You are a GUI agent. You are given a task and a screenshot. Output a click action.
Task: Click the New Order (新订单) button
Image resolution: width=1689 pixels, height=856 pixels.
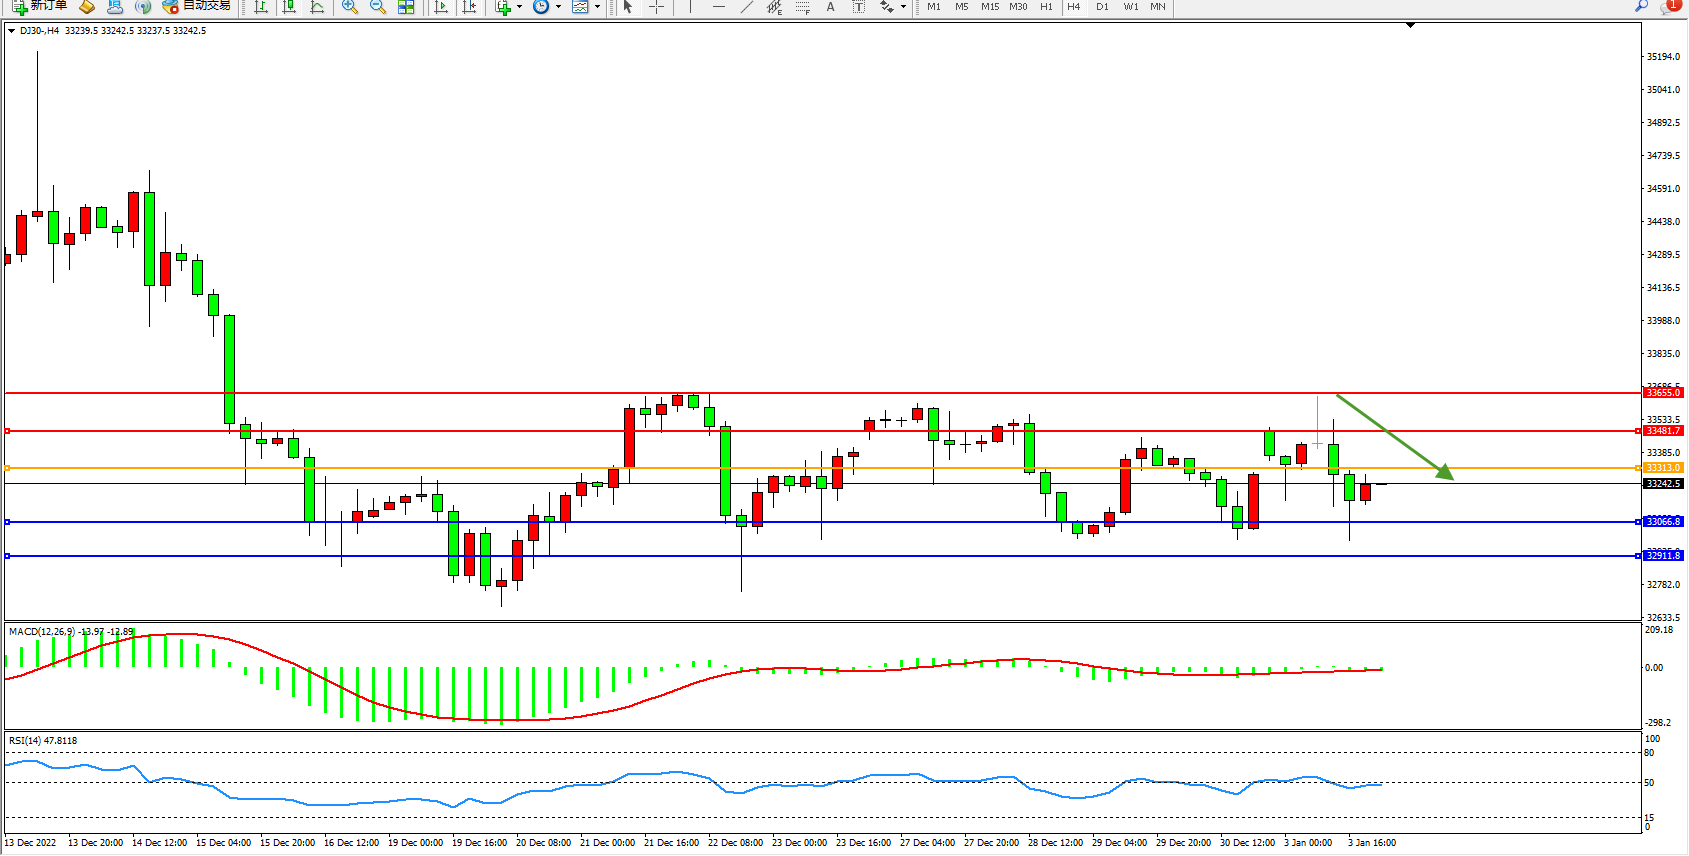40,7
